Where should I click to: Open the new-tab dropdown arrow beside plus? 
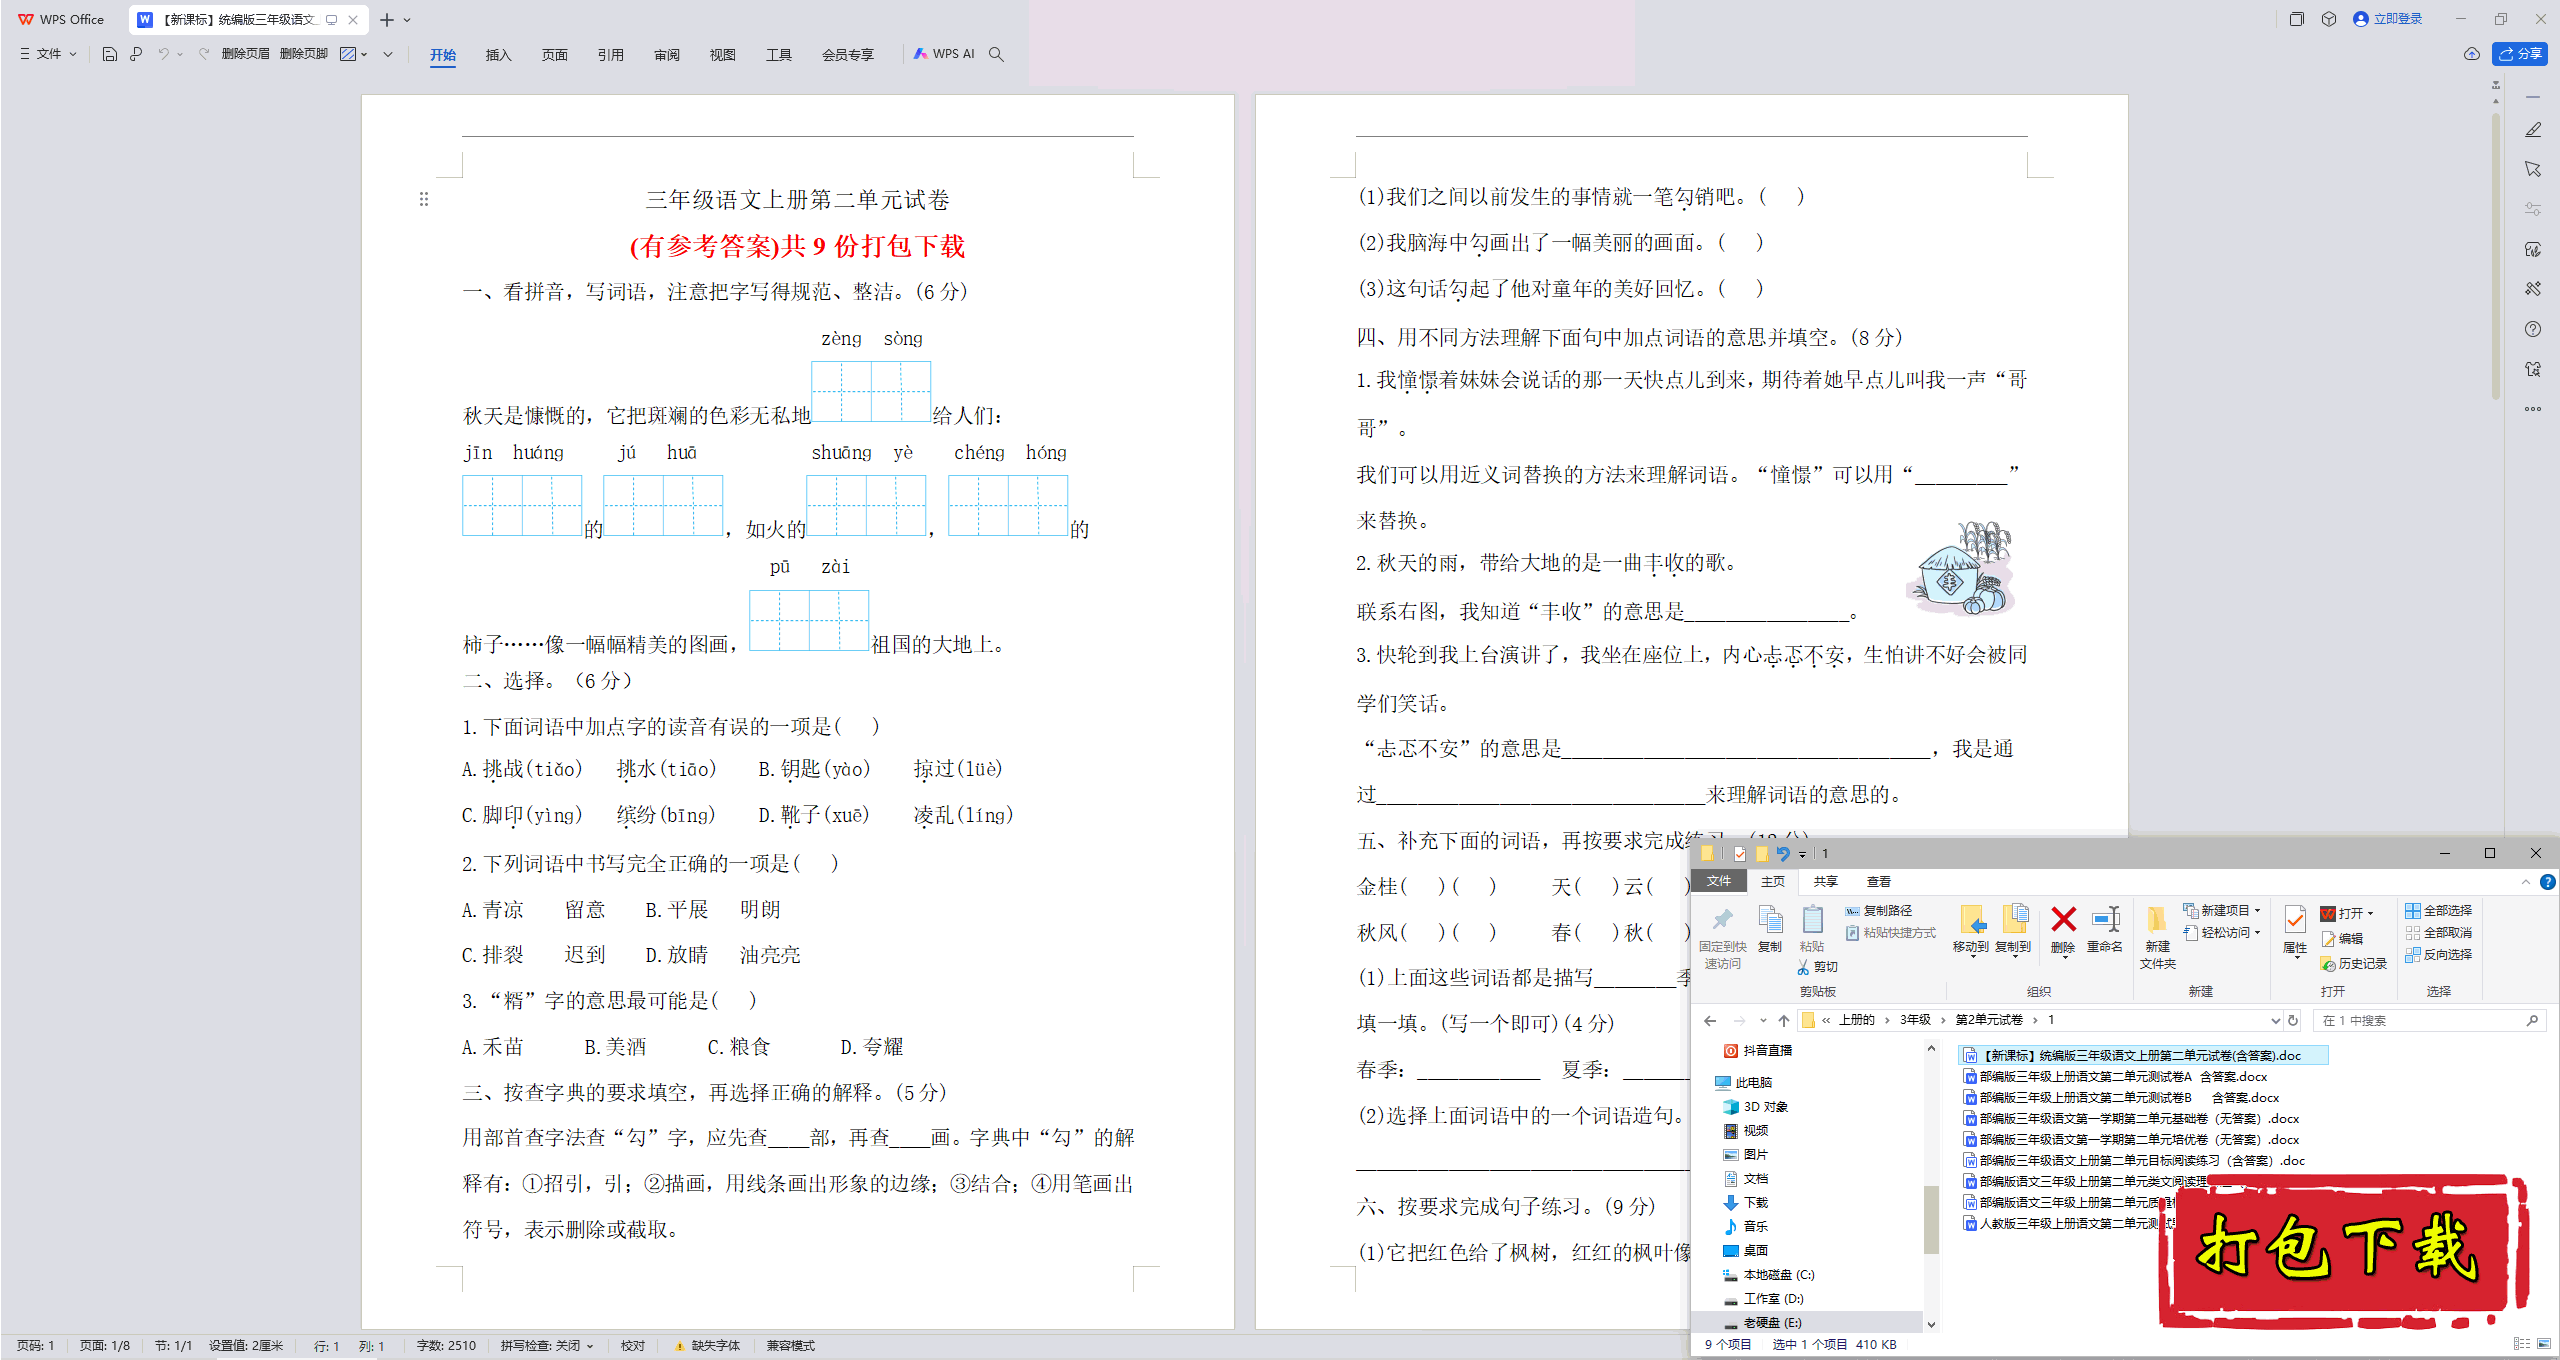[x=407, y=20]
